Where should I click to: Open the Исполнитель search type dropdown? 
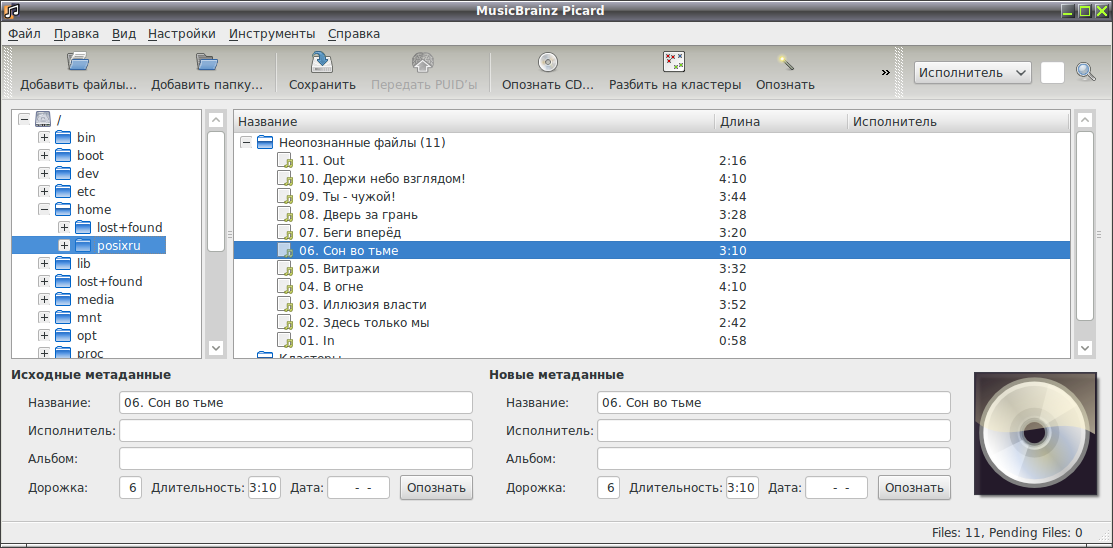pos(972,72)
